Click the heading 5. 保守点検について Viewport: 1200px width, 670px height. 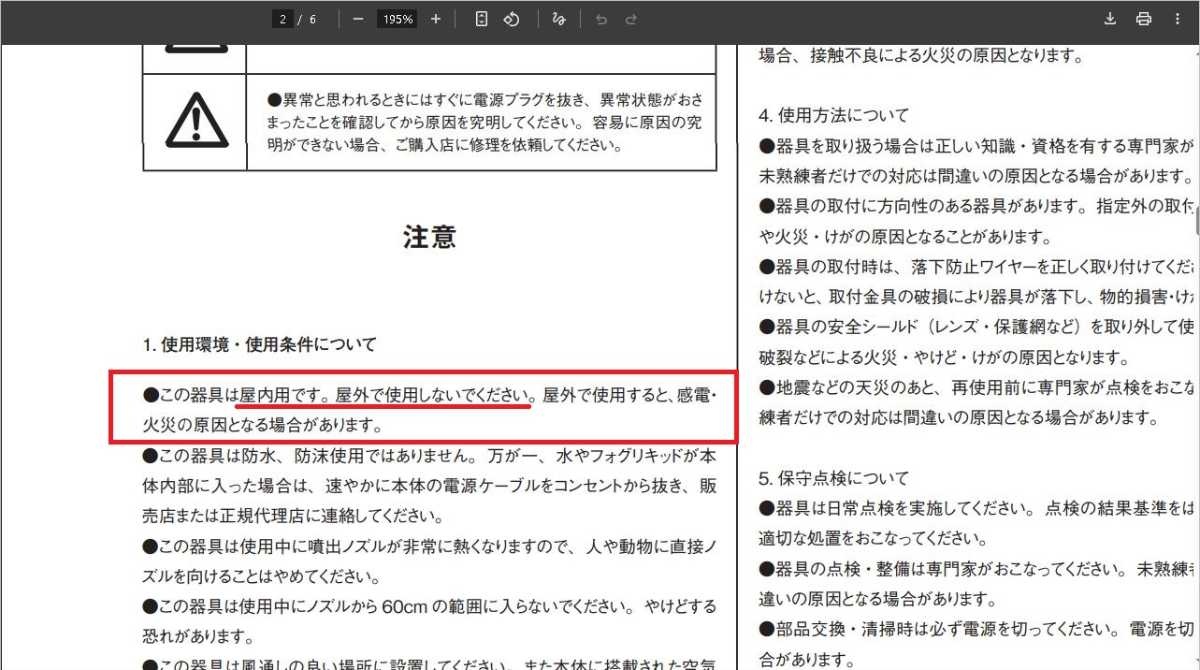tap(834, 477)
